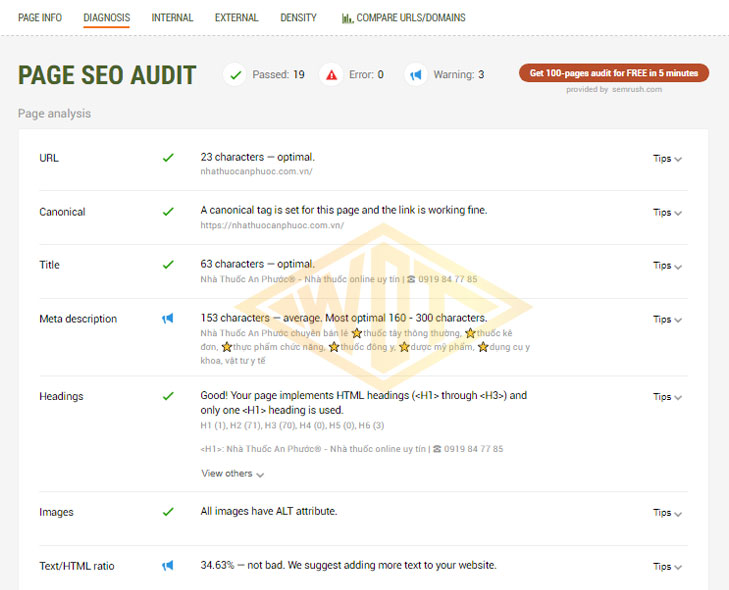Click the red Error triangle icon
729x590 pixels.
(x=331, y=74)
